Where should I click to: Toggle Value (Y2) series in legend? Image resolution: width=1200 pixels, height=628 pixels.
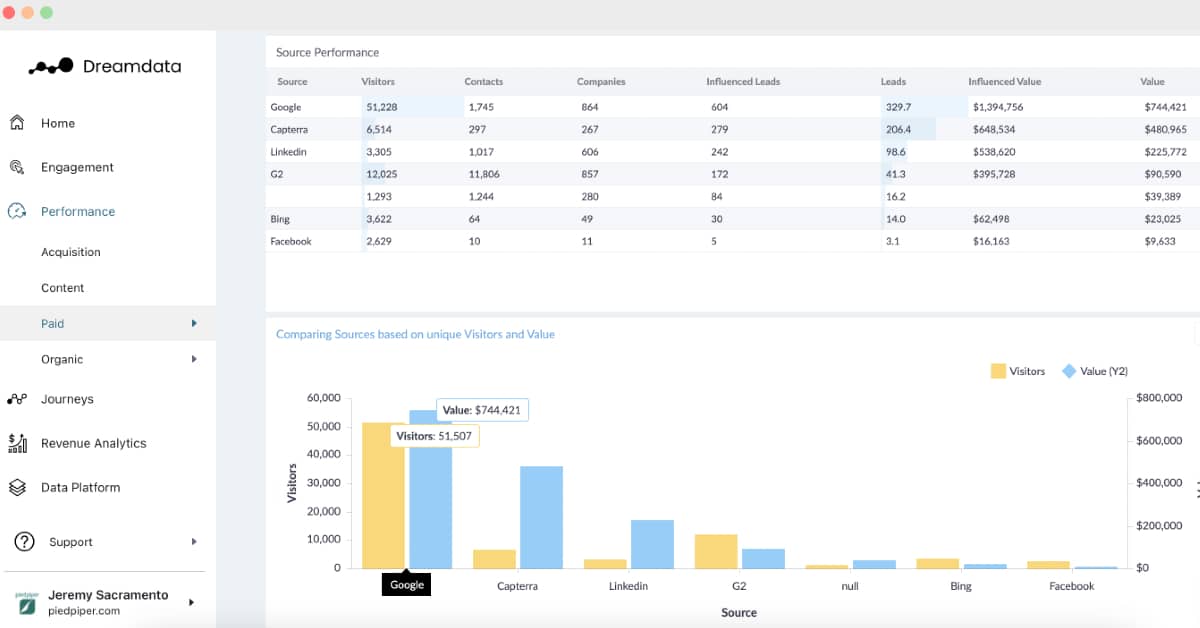pos(1095,371)
